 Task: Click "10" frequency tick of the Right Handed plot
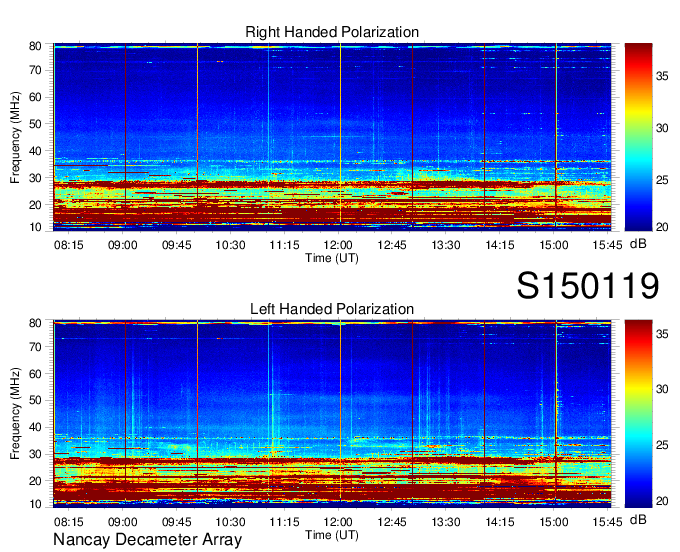(x=35, y=227)
